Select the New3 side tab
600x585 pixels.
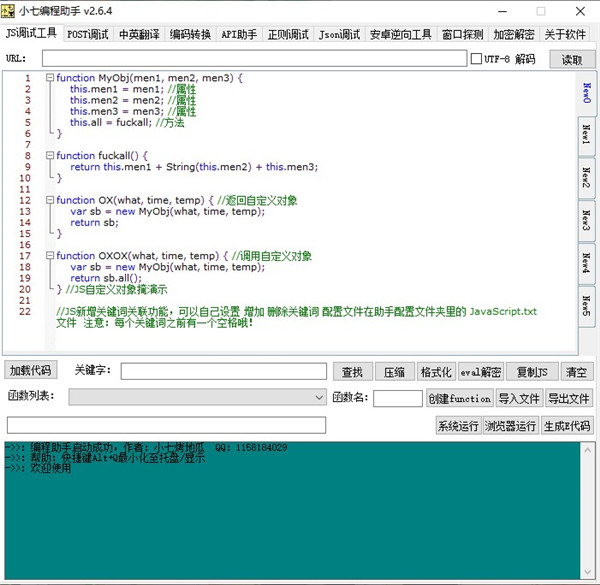click(587, 220)
